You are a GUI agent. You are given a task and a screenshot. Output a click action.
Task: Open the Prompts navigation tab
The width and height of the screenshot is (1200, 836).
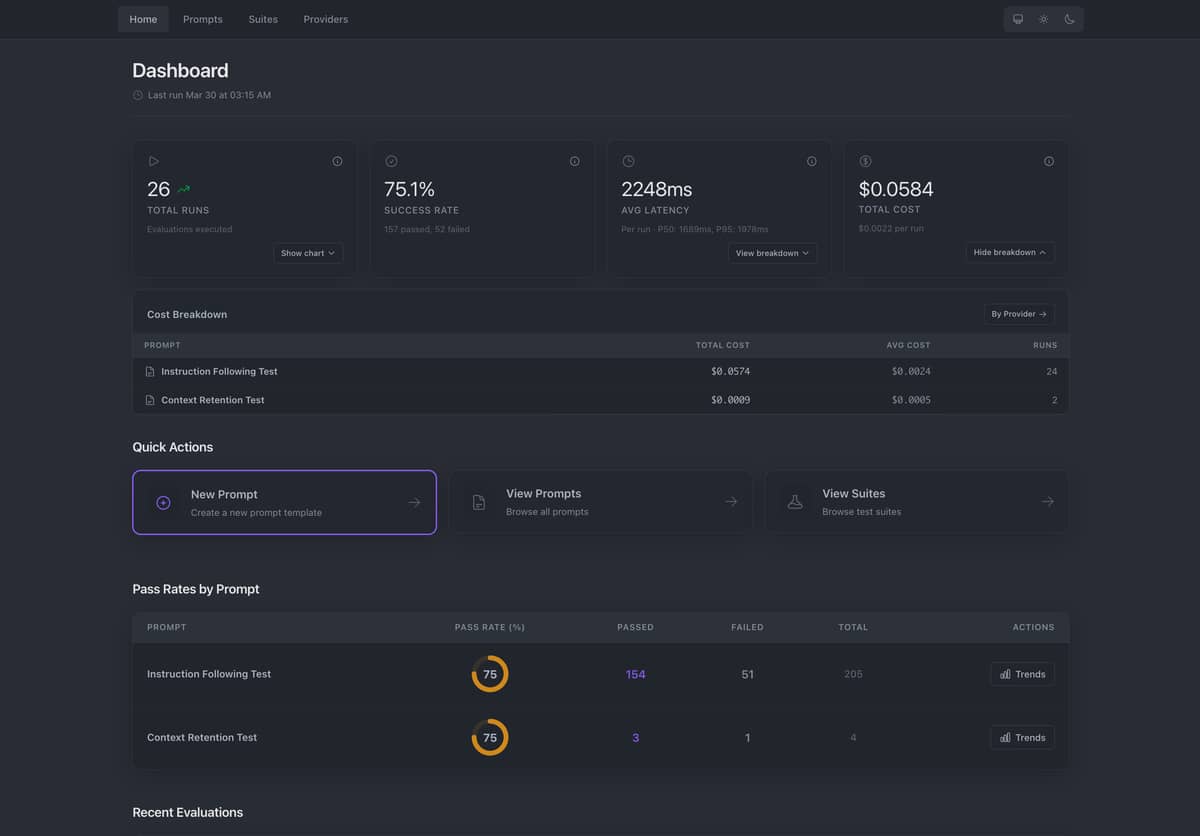click(203, 19)
